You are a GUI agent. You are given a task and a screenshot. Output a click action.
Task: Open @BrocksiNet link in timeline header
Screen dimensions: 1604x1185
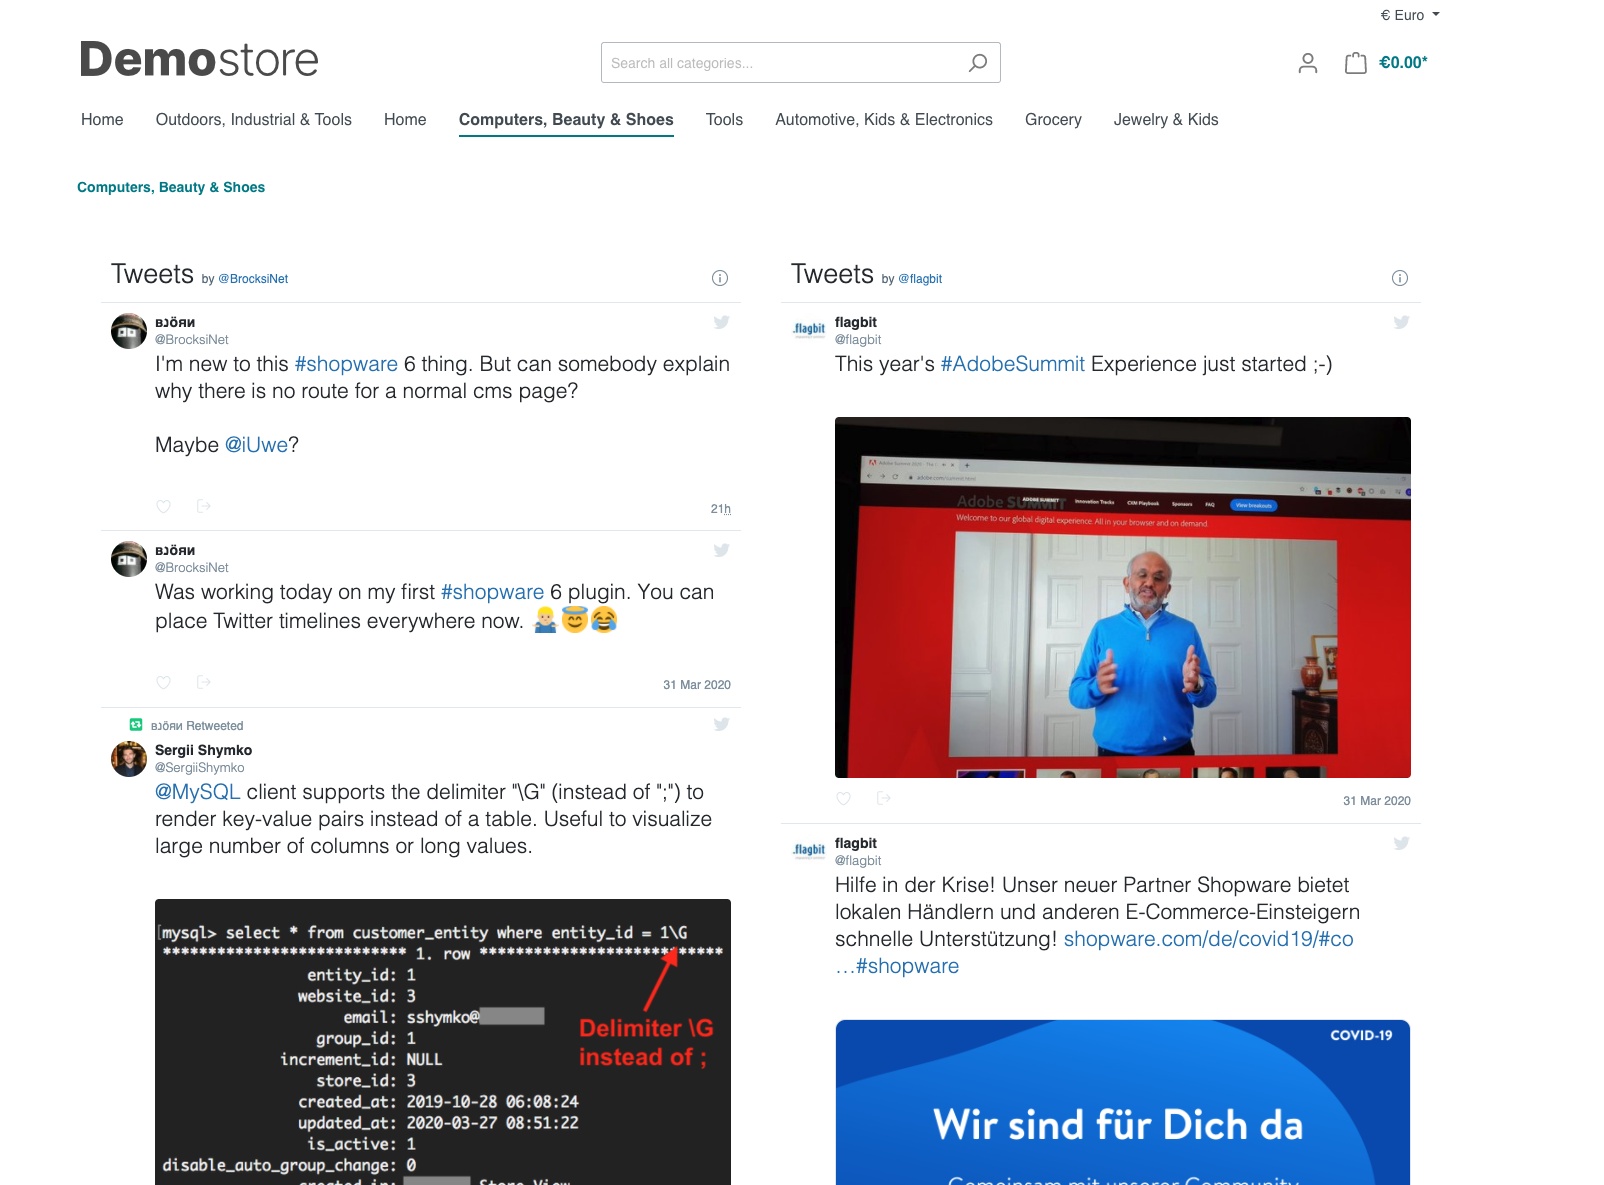pos(253,279)
